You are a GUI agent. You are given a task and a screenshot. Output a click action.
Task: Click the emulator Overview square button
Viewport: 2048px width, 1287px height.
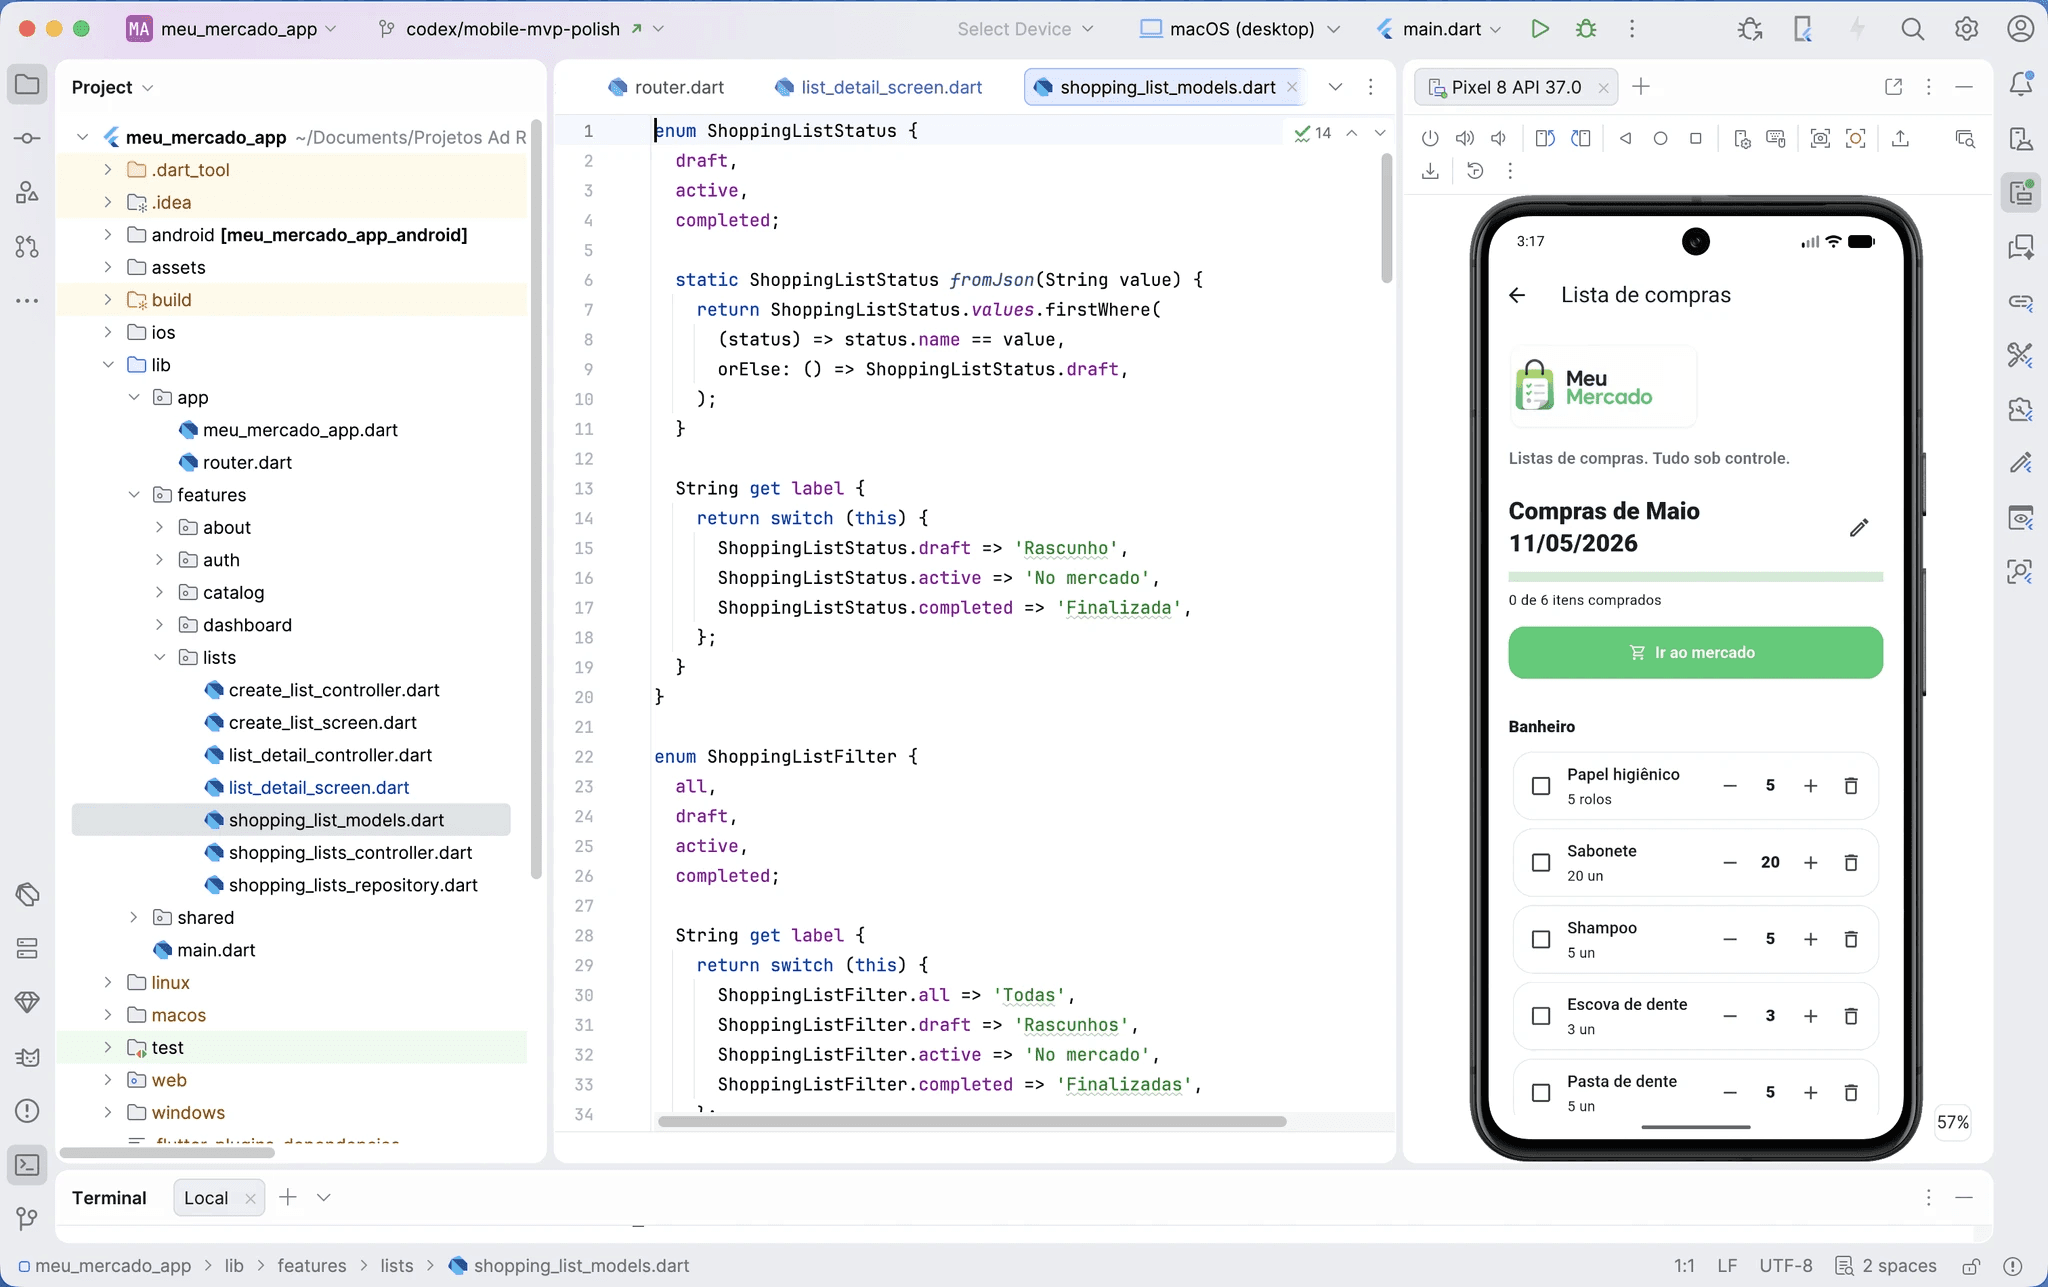pyautogui.click(x=1695, y=138)
